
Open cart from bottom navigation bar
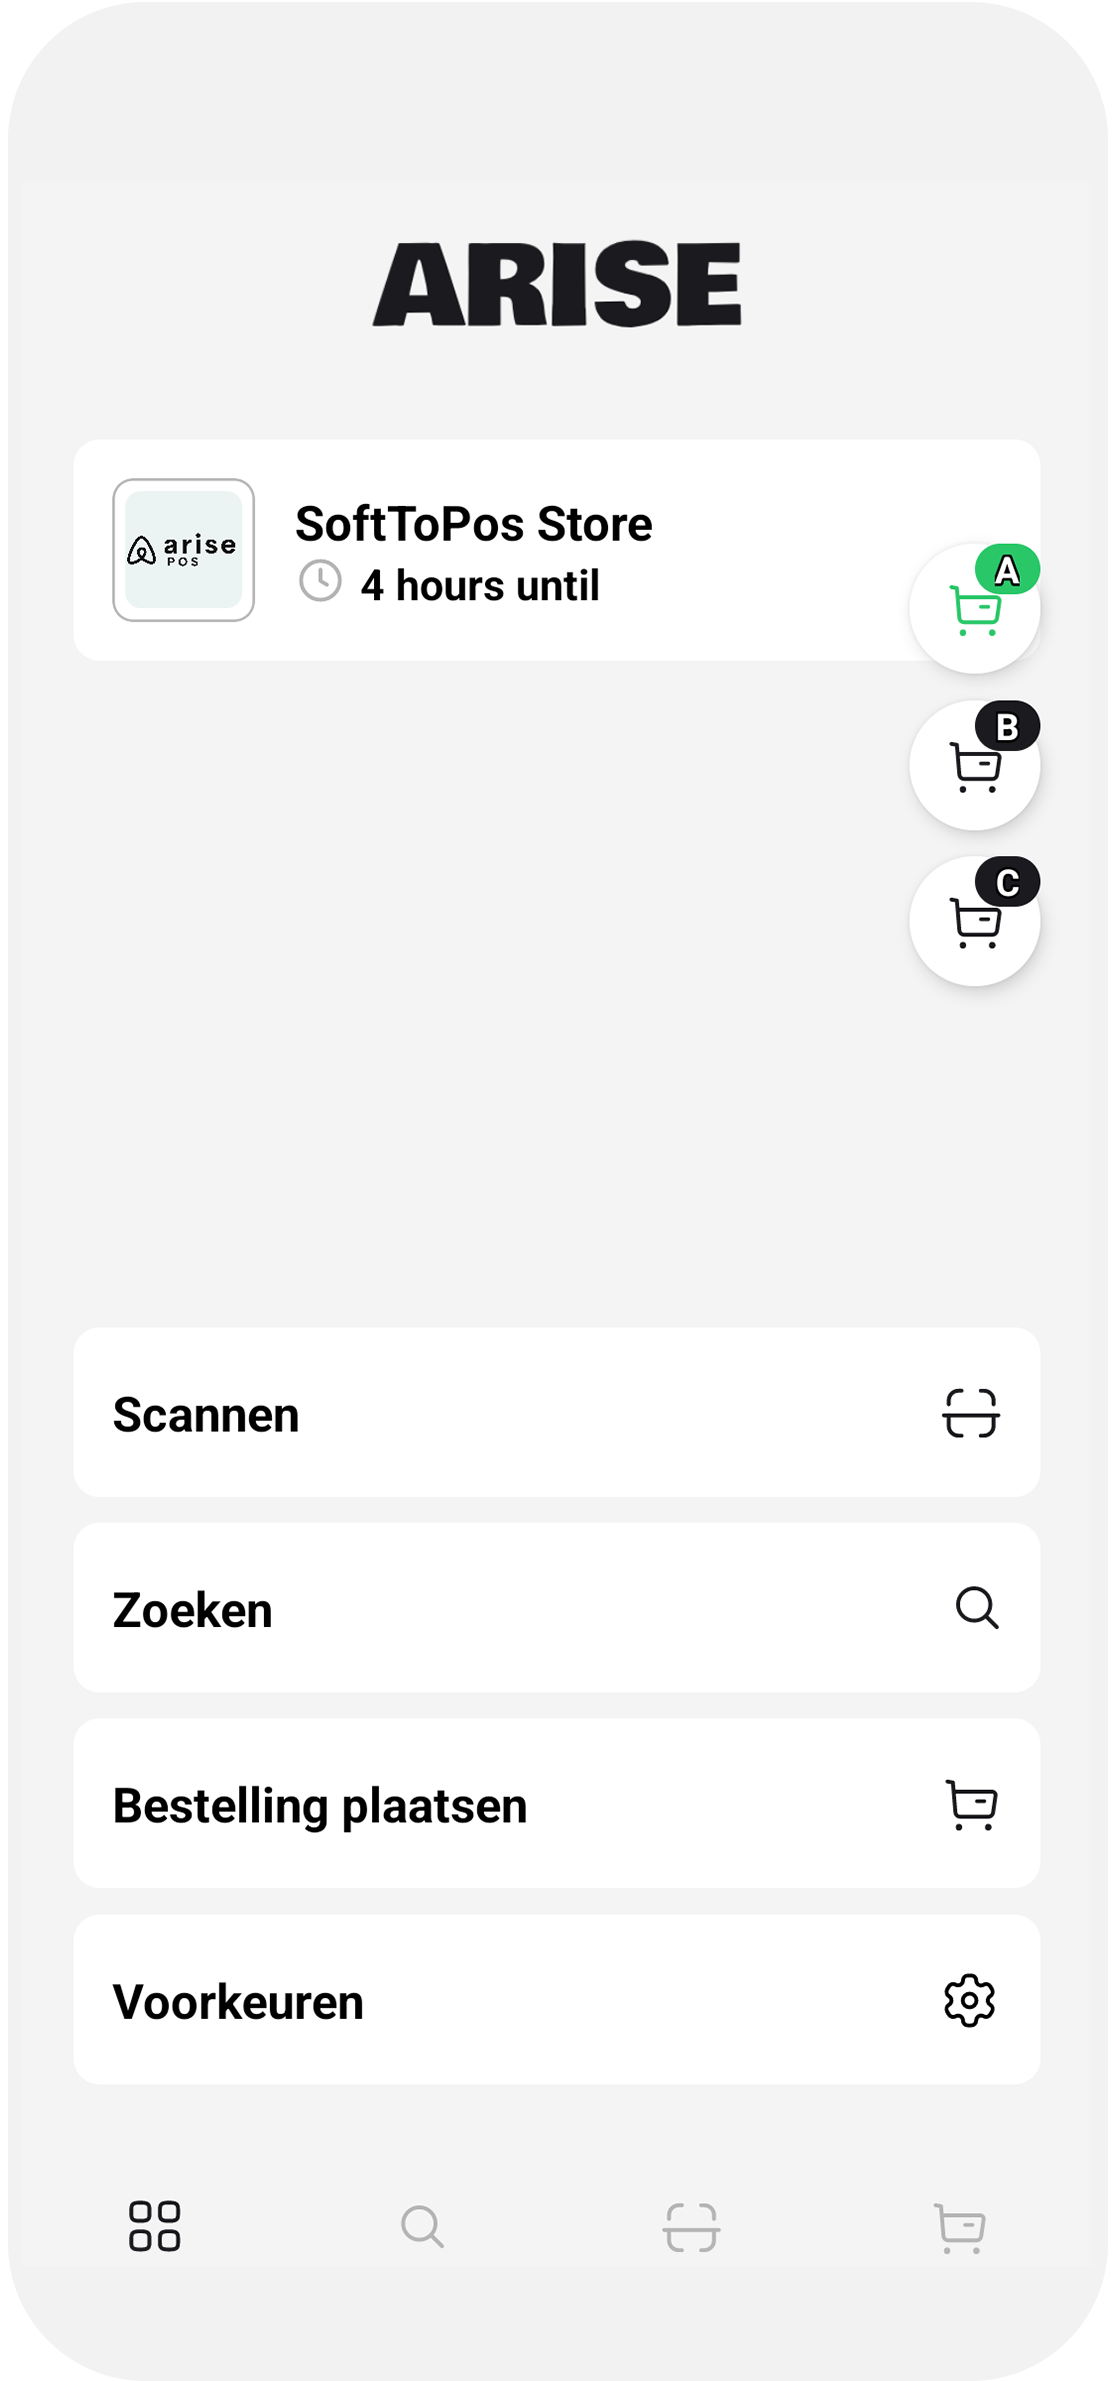point(959,2227)
